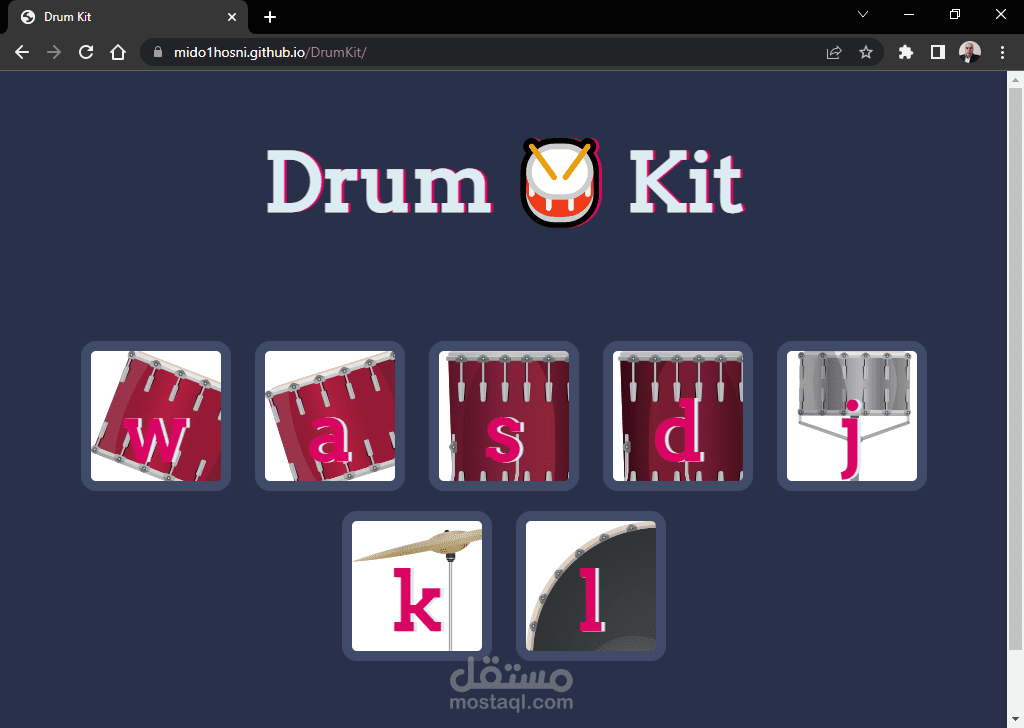This screenshot has width=1024, height=728.
Task: Close the Drum Kit tab
Action: click(x=232, y=17)
